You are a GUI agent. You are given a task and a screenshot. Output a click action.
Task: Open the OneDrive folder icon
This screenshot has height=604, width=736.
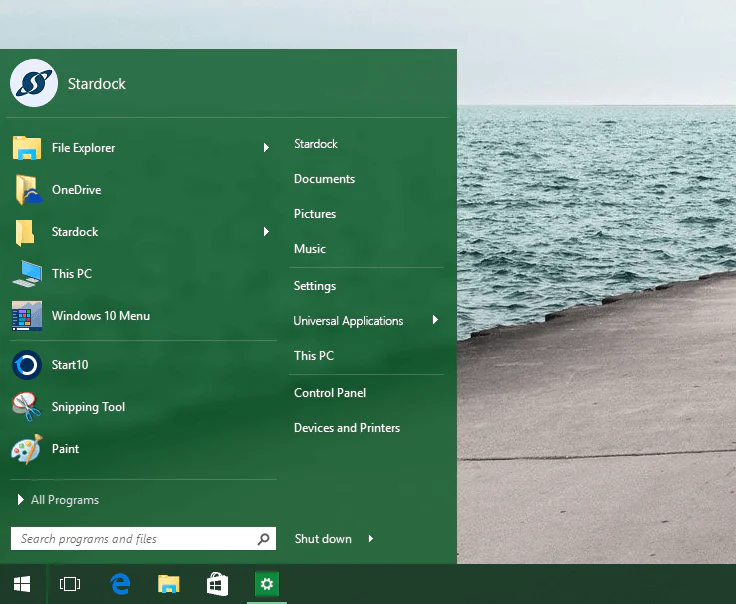(27, 190)
